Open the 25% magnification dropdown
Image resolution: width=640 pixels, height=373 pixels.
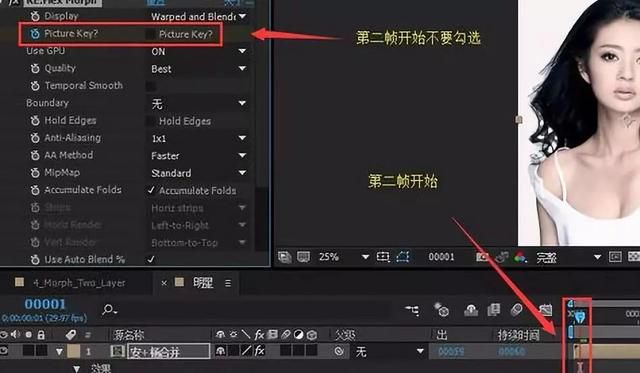coord(365,257)
